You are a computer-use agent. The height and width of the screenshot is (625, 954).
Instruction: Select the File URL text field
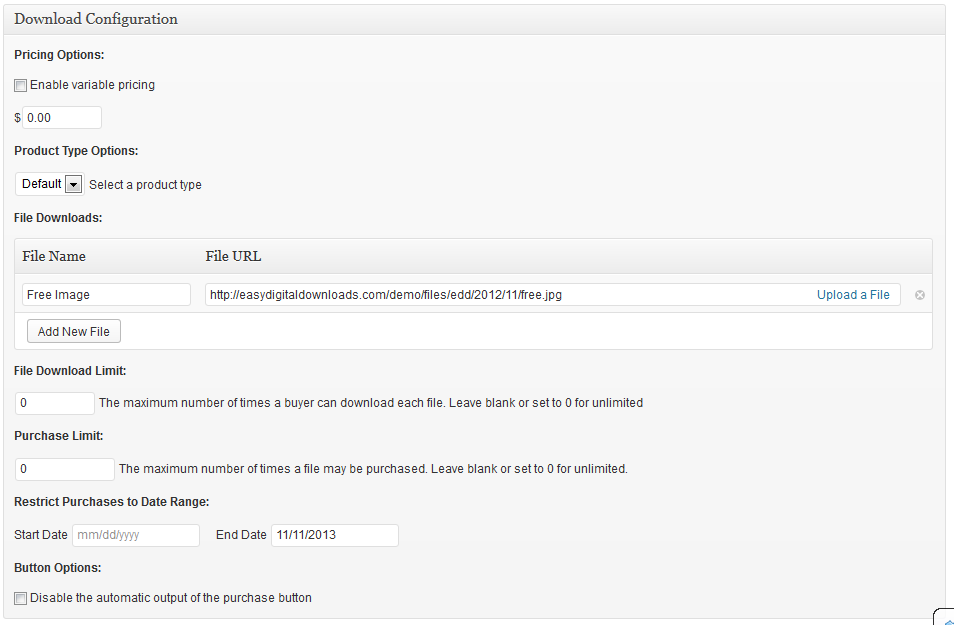505,295
